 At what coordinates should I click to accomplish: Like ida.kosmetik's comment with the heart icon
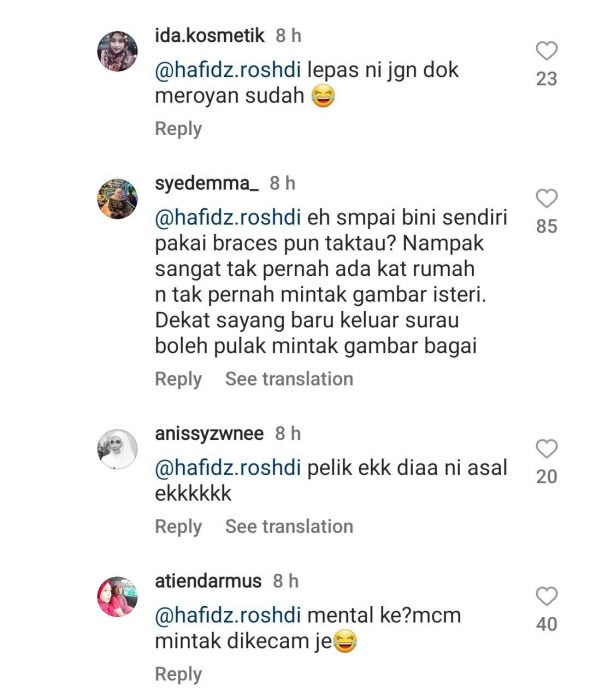click(547, 50)
